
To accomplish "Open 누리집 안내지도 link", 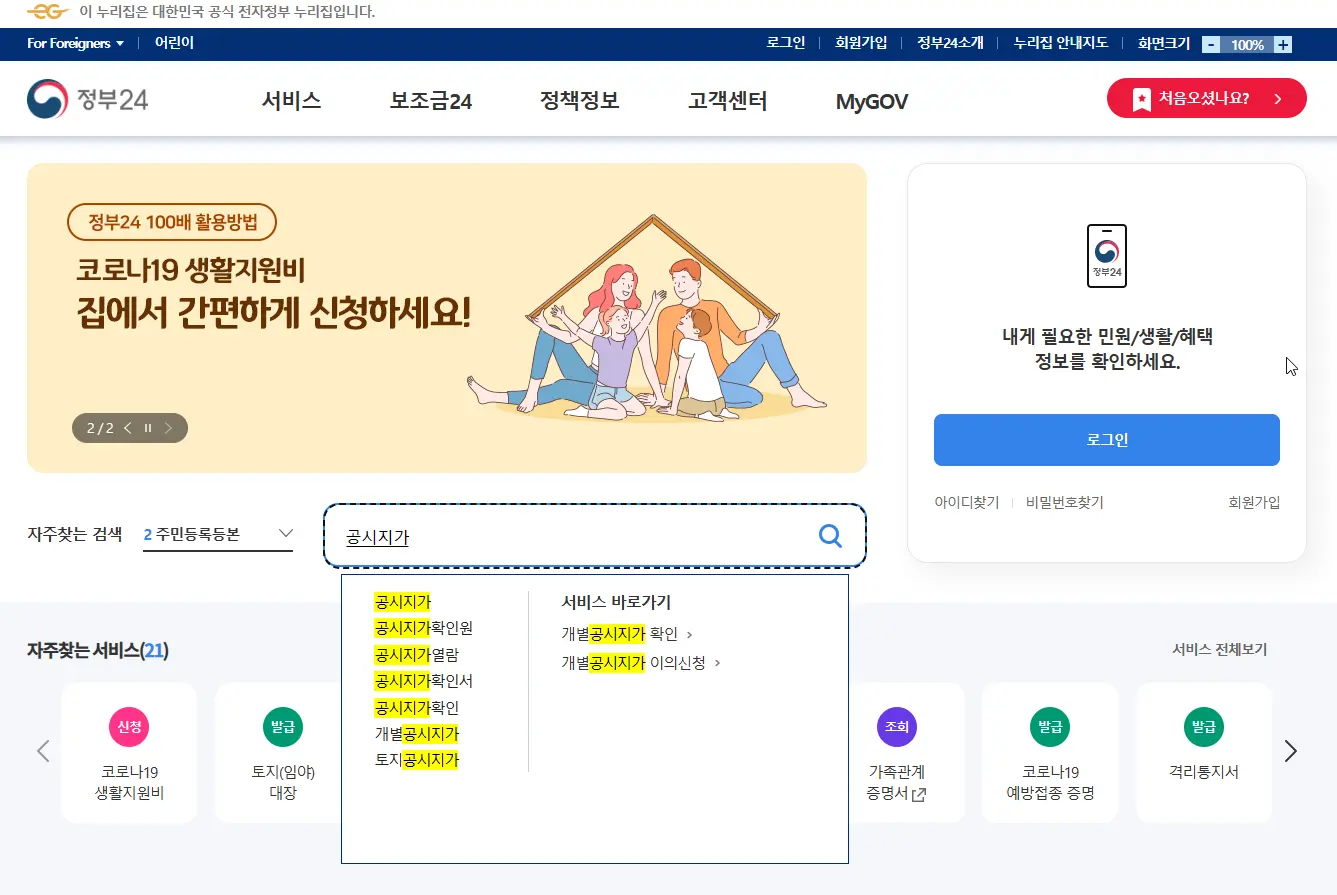I will tap(1061, 43).
